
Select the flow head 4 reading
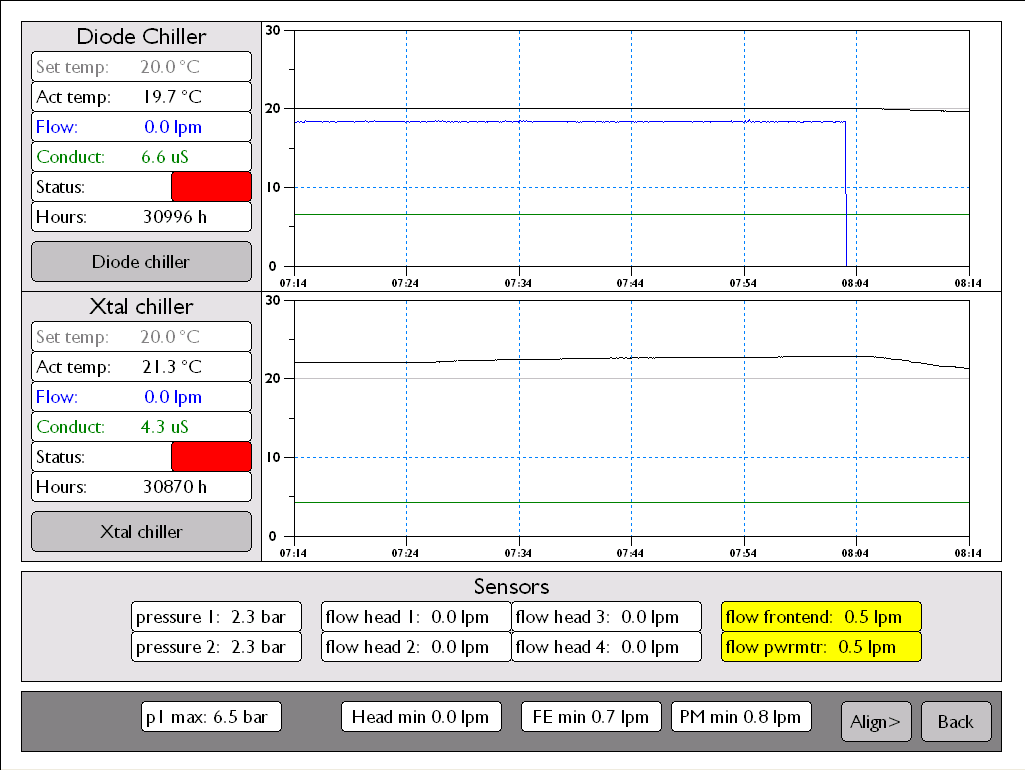pos(607,647)
